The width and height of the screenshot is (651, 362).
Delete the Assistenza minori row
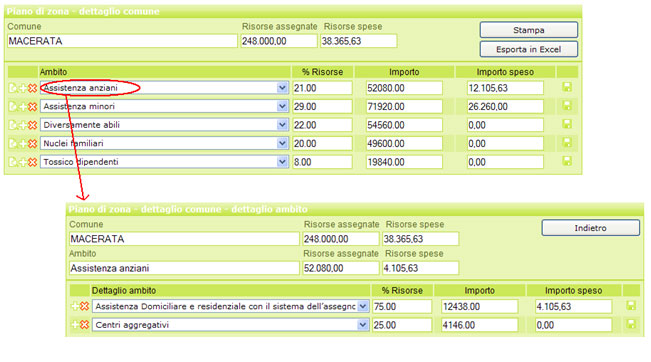pyautogui.click(x=32, y=107)
